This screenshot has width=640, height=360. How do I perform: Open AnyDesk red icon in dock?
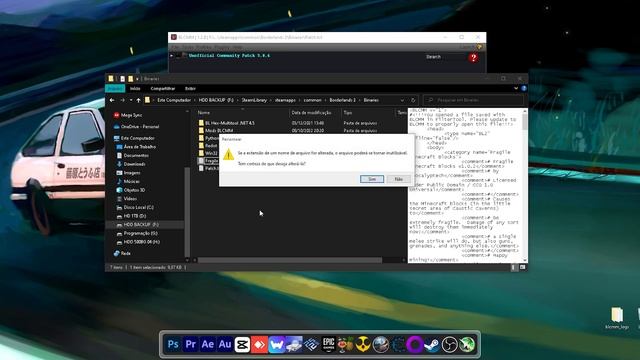259,344
